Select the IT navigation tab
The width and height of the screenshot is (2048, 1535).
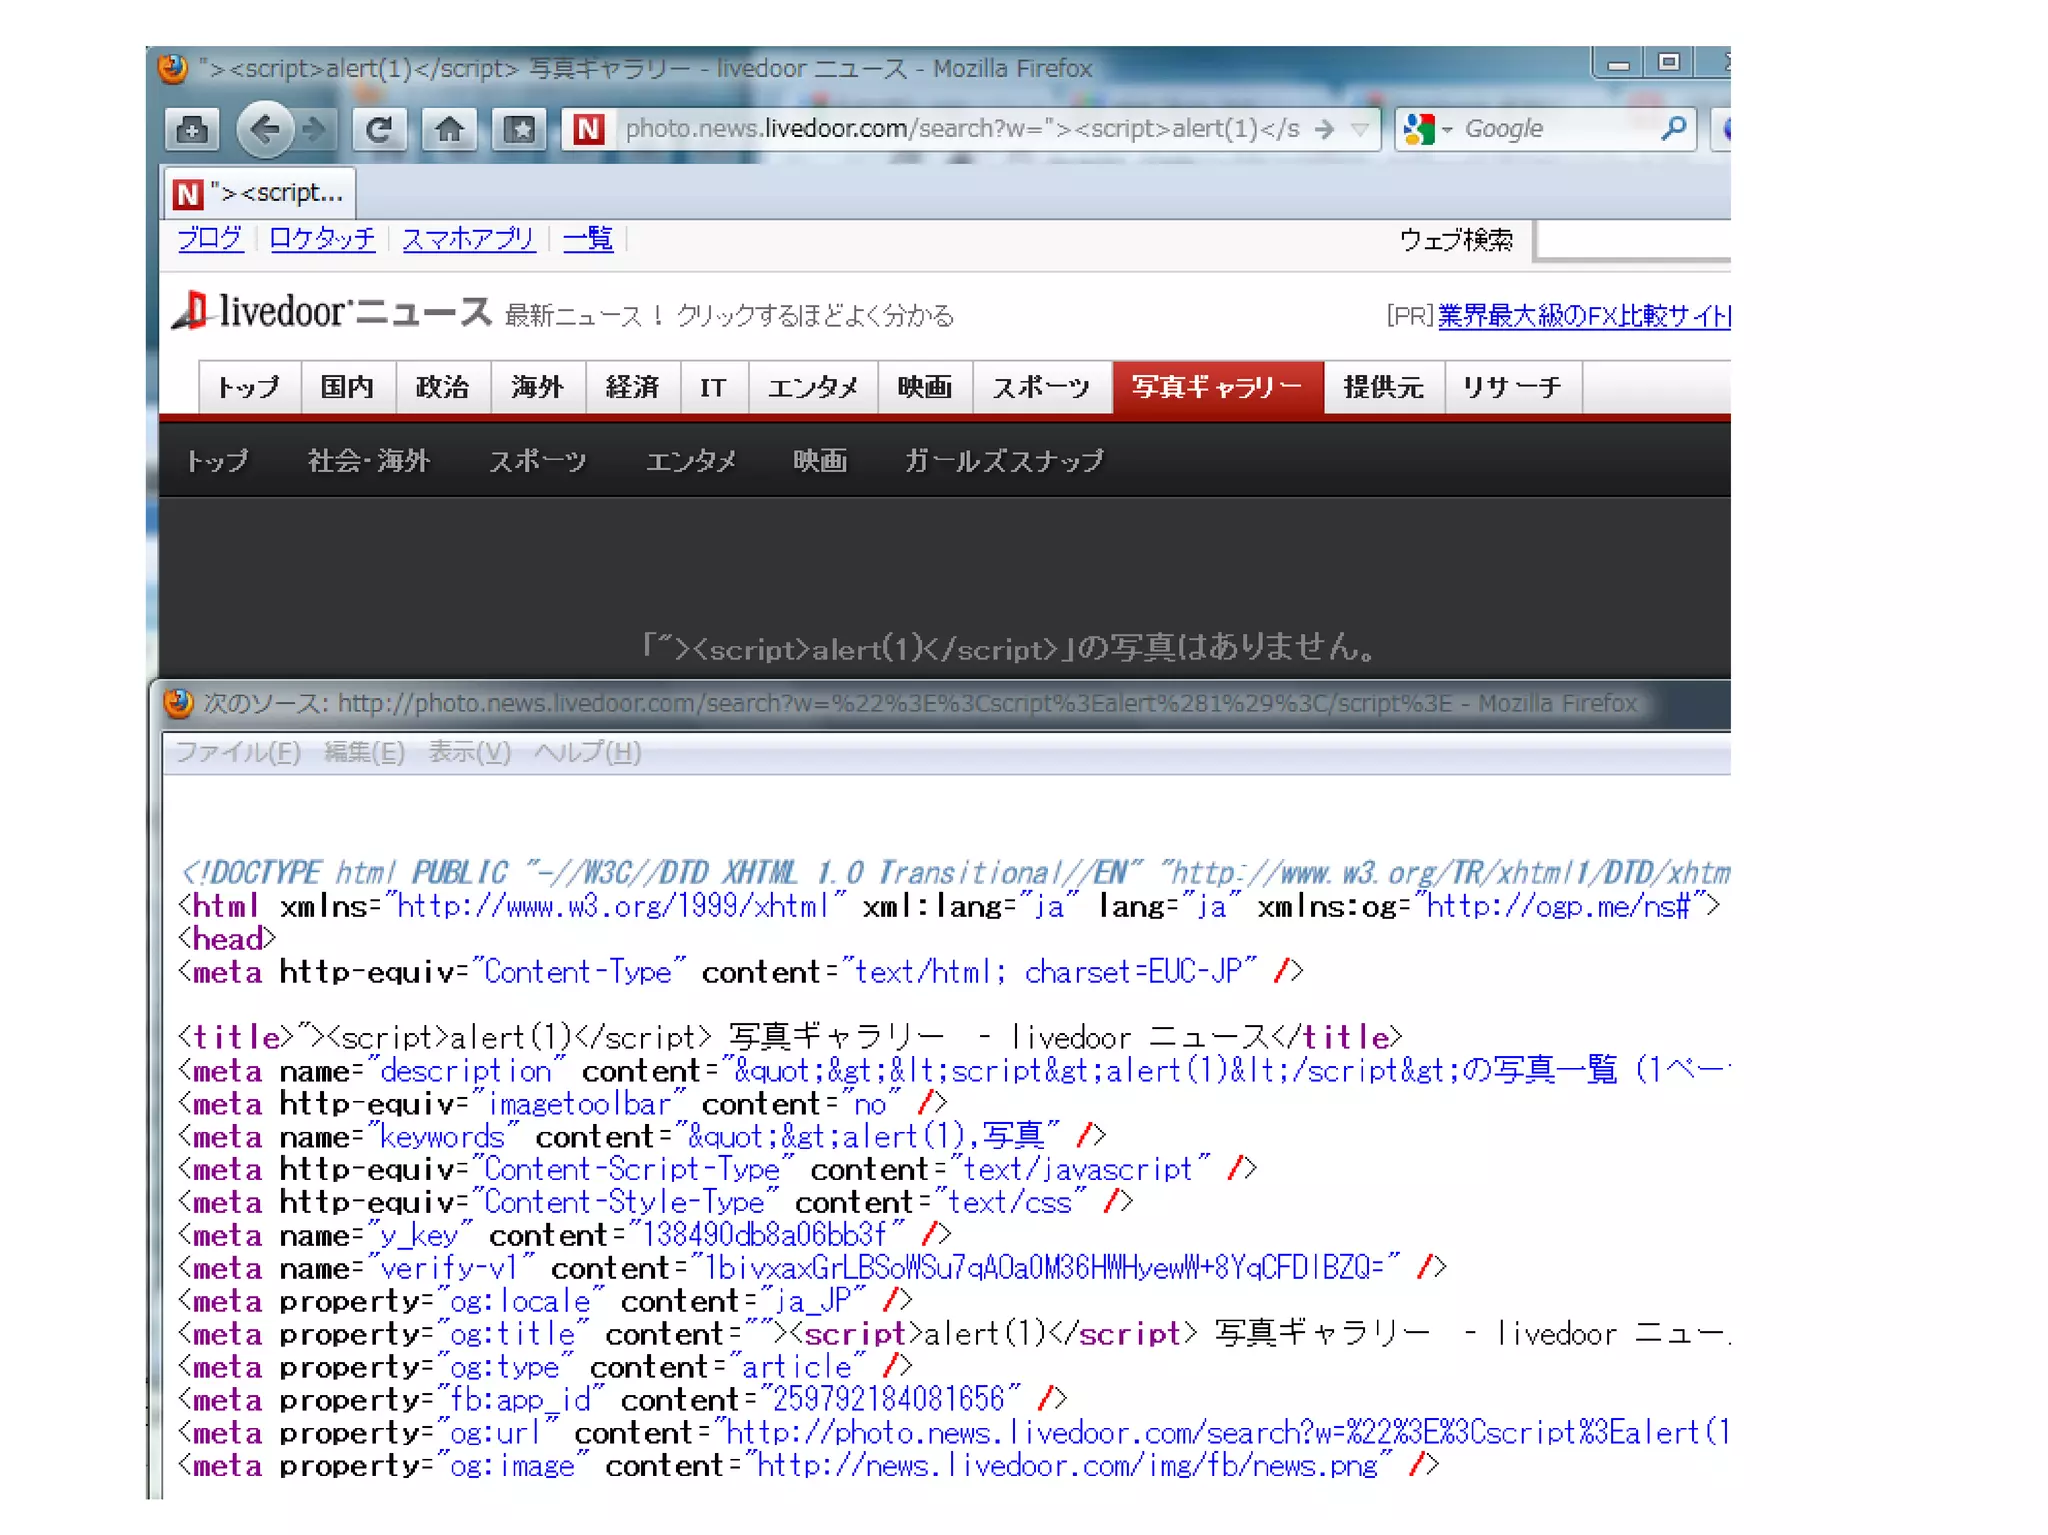pos(713,387)
